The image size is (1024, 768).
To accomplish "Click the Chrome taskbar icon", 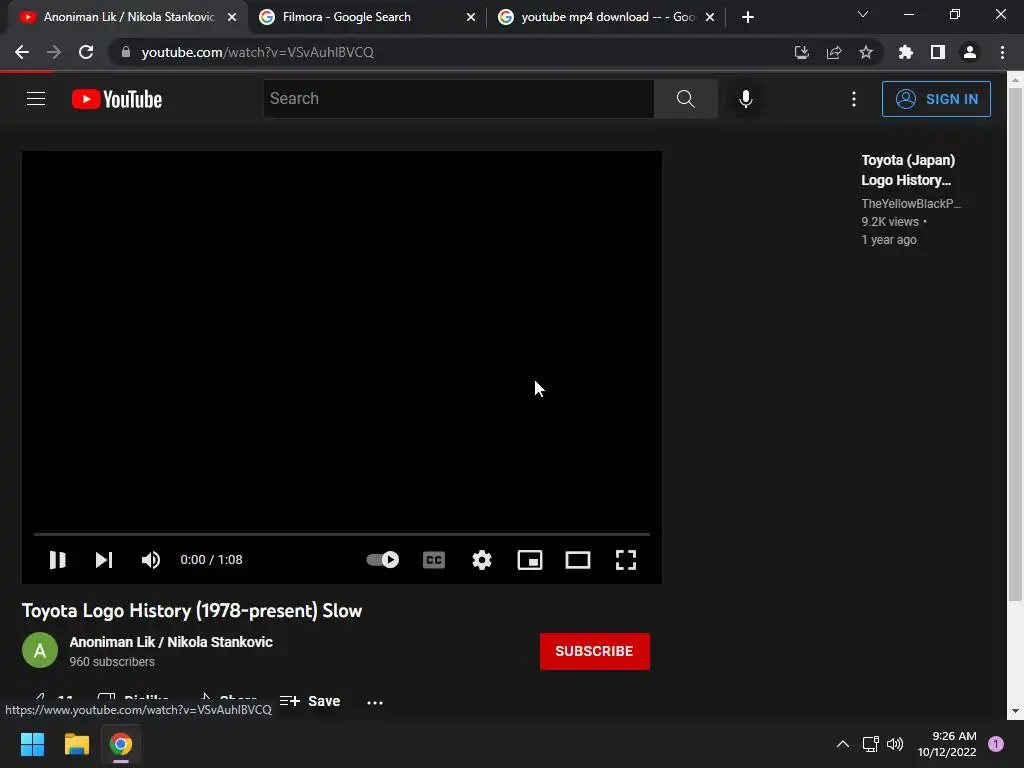I will [121, 744].
